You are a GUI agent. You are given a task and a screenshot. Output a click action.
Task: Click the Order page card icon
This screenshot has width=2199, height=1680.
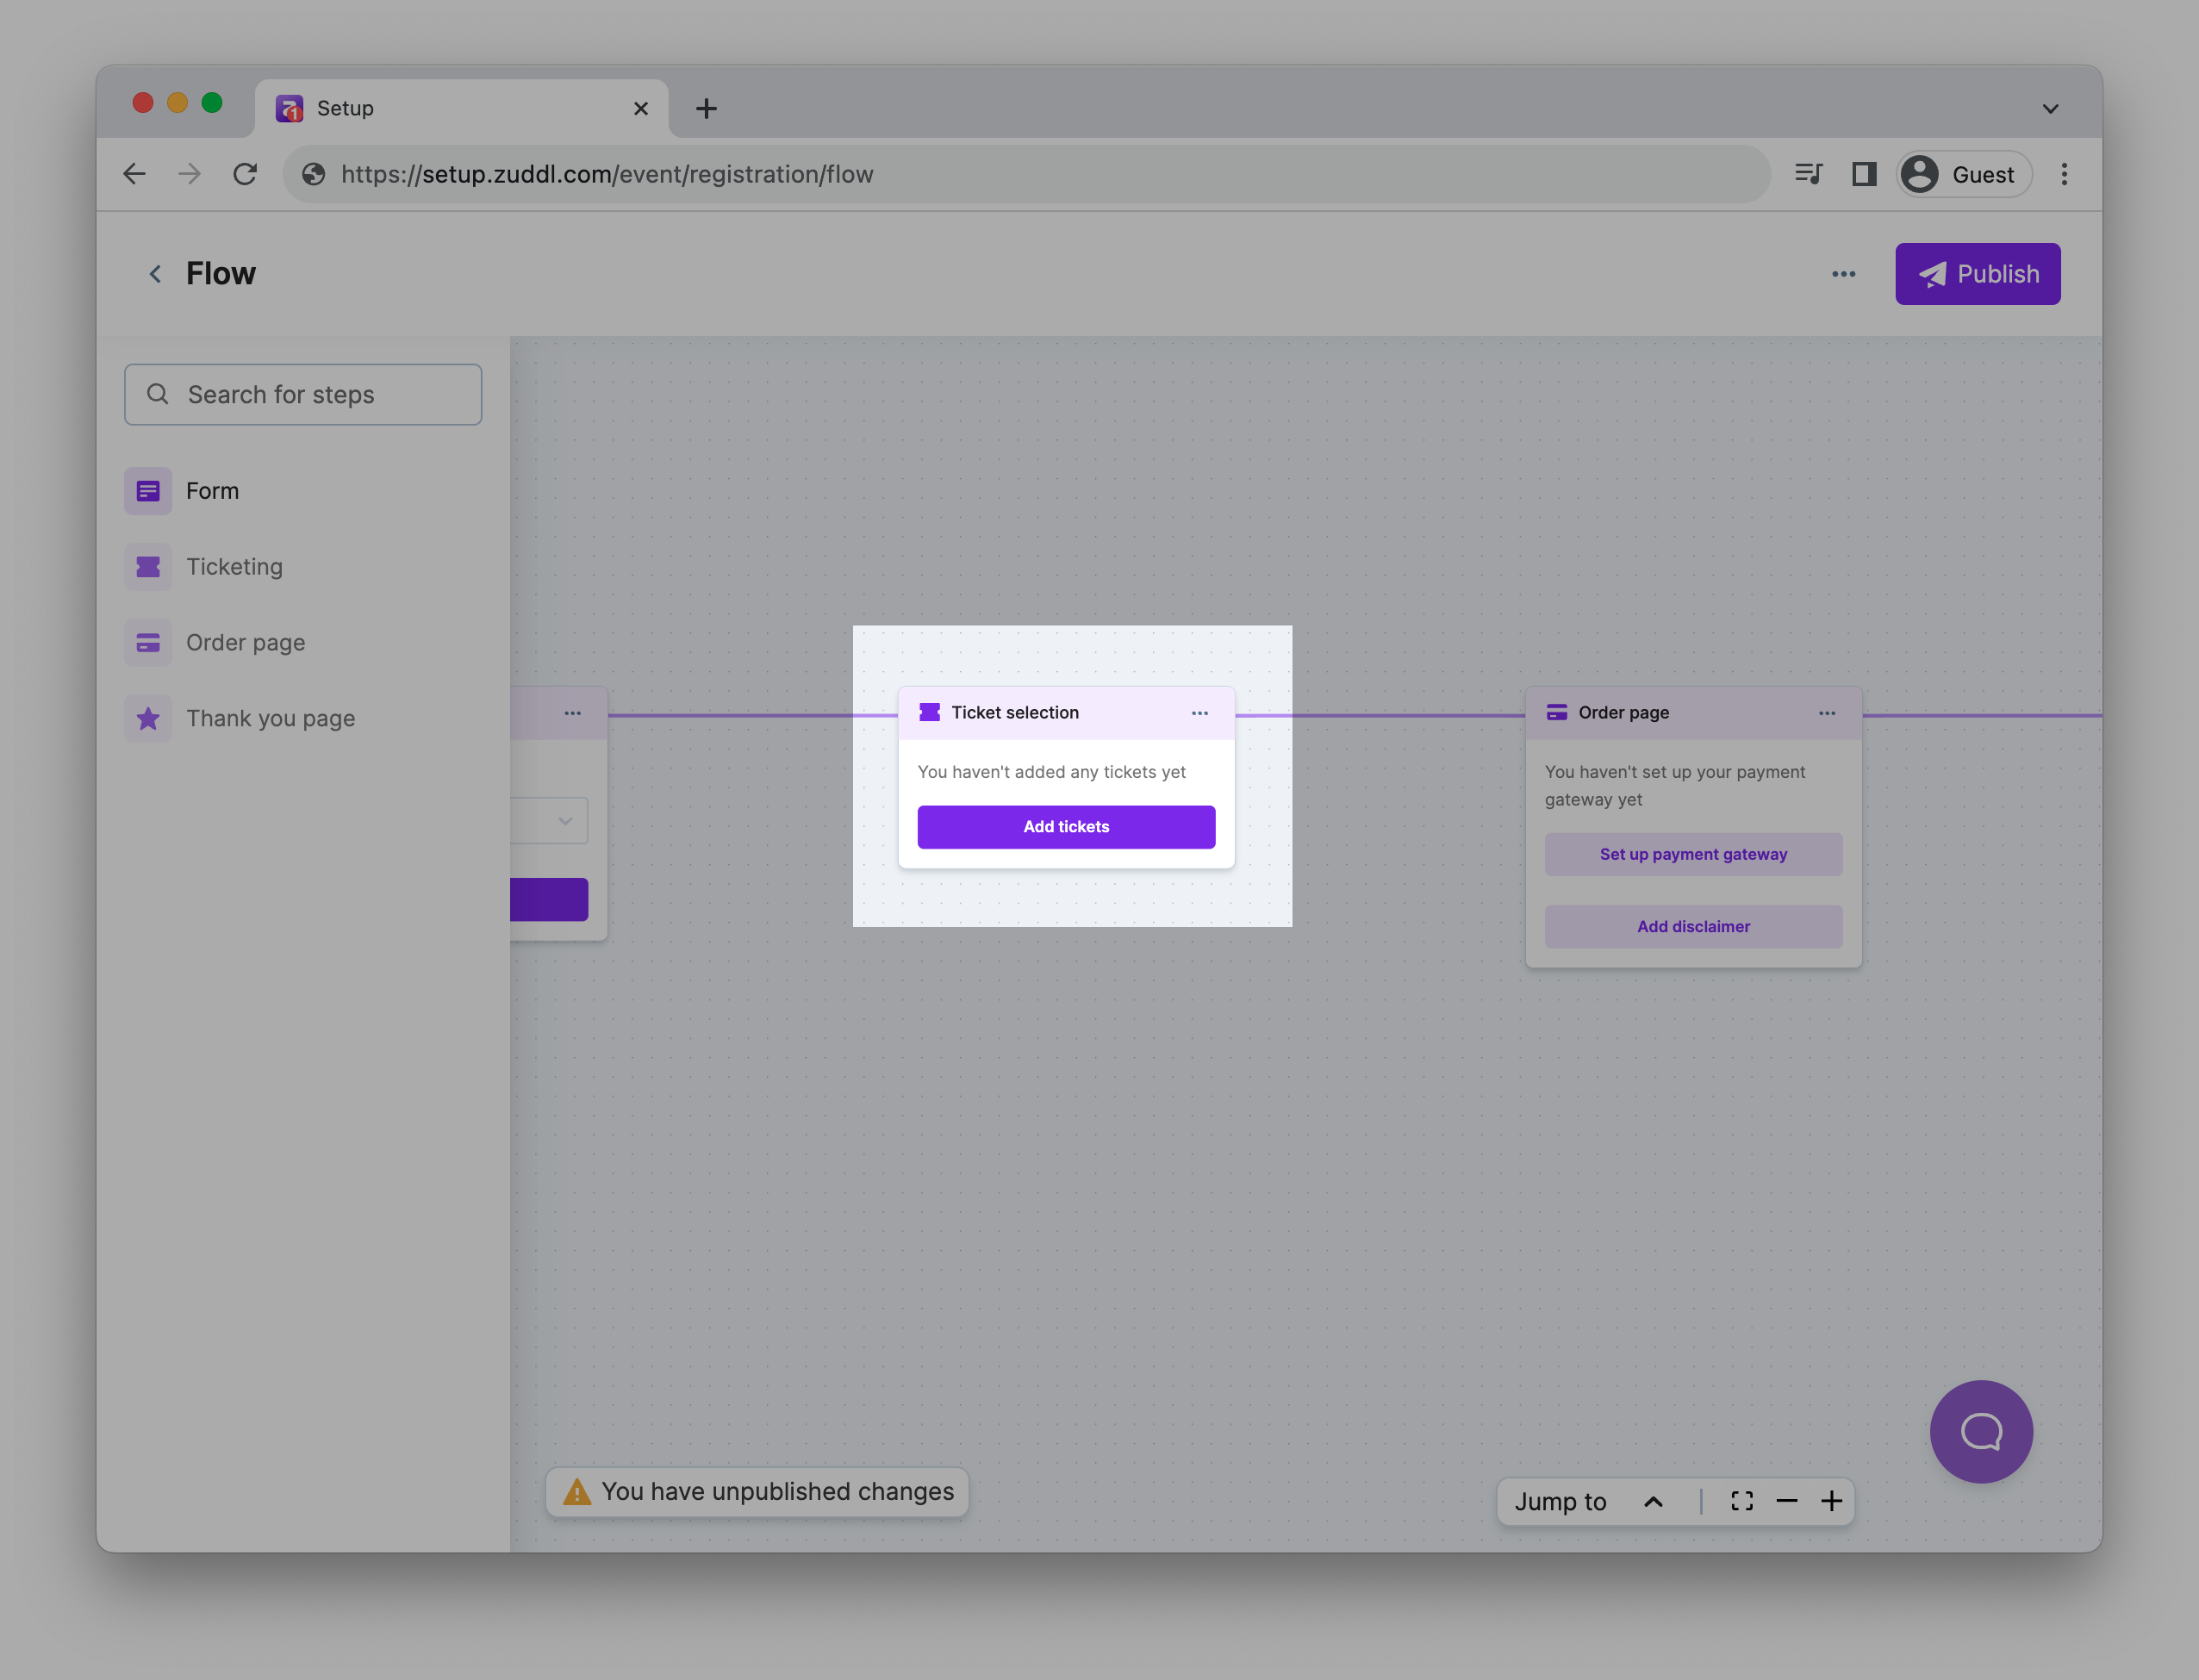coord(148,643)
